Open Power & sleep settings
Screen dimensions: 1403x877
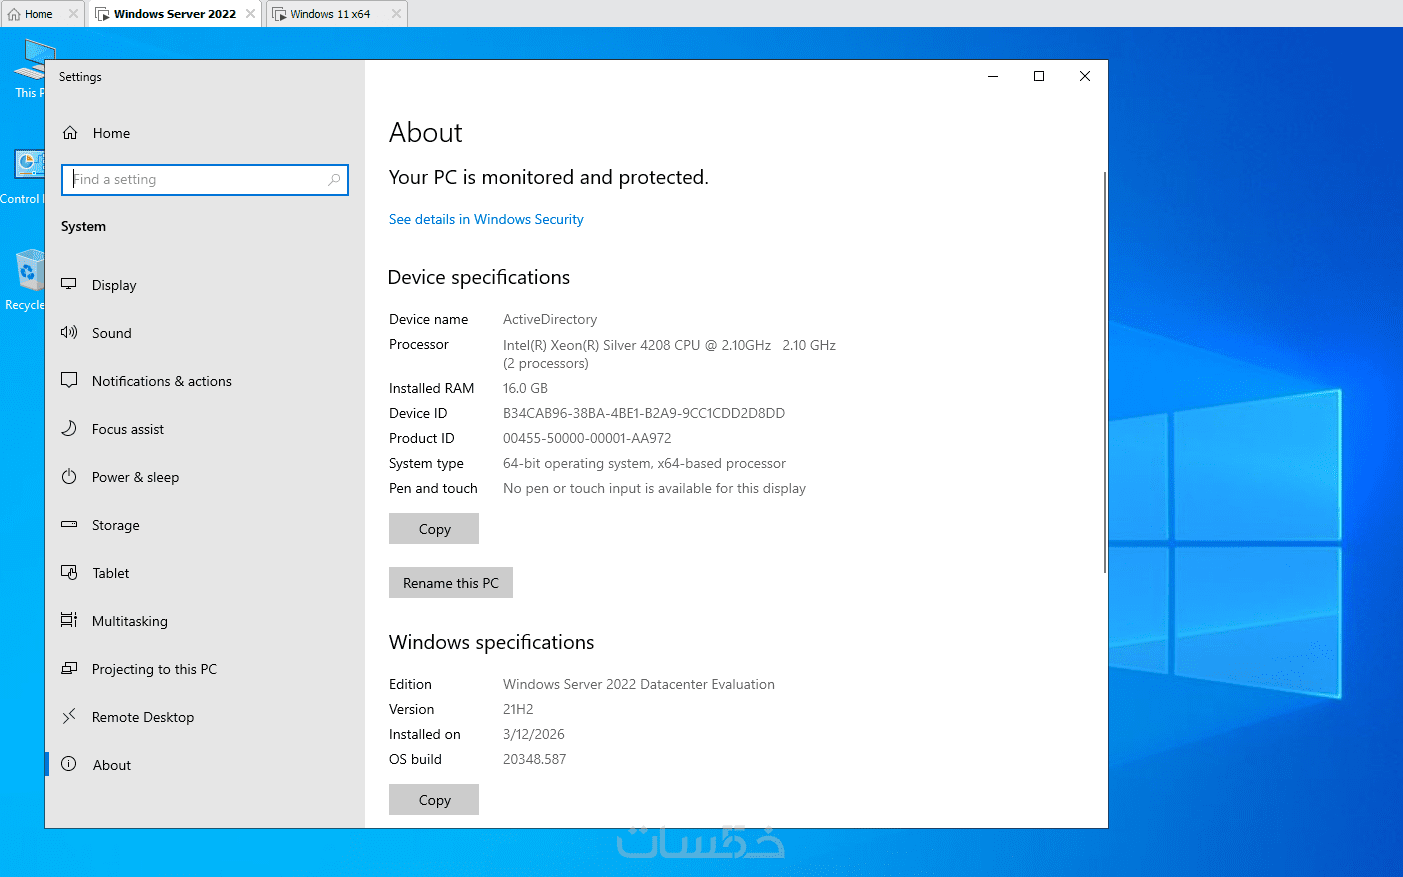[x=205, y=477]
